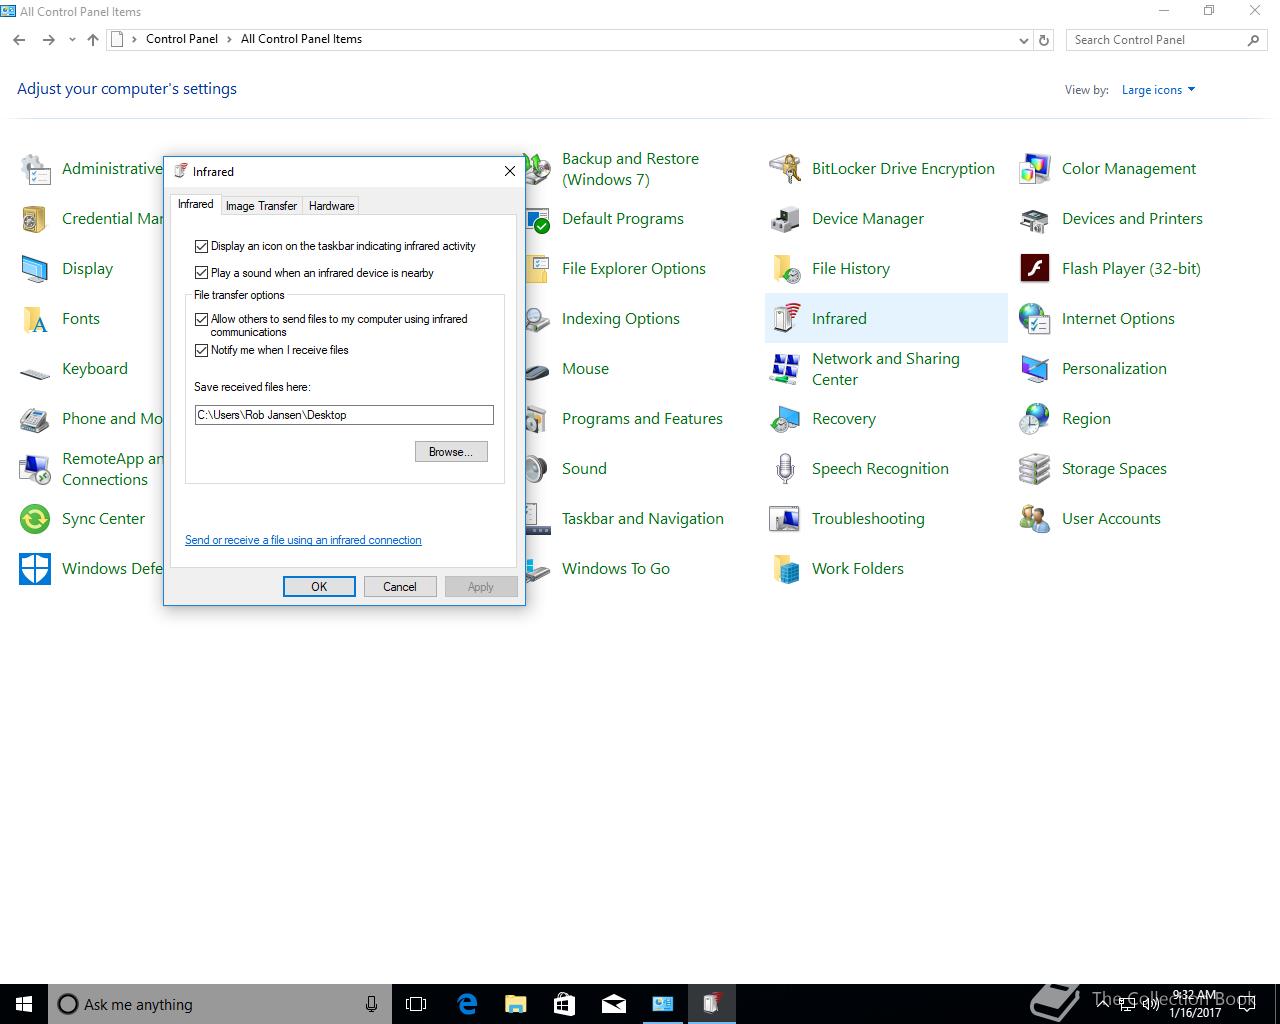
Task: Open the Phone and Modem icon
Action: (36, 419)
